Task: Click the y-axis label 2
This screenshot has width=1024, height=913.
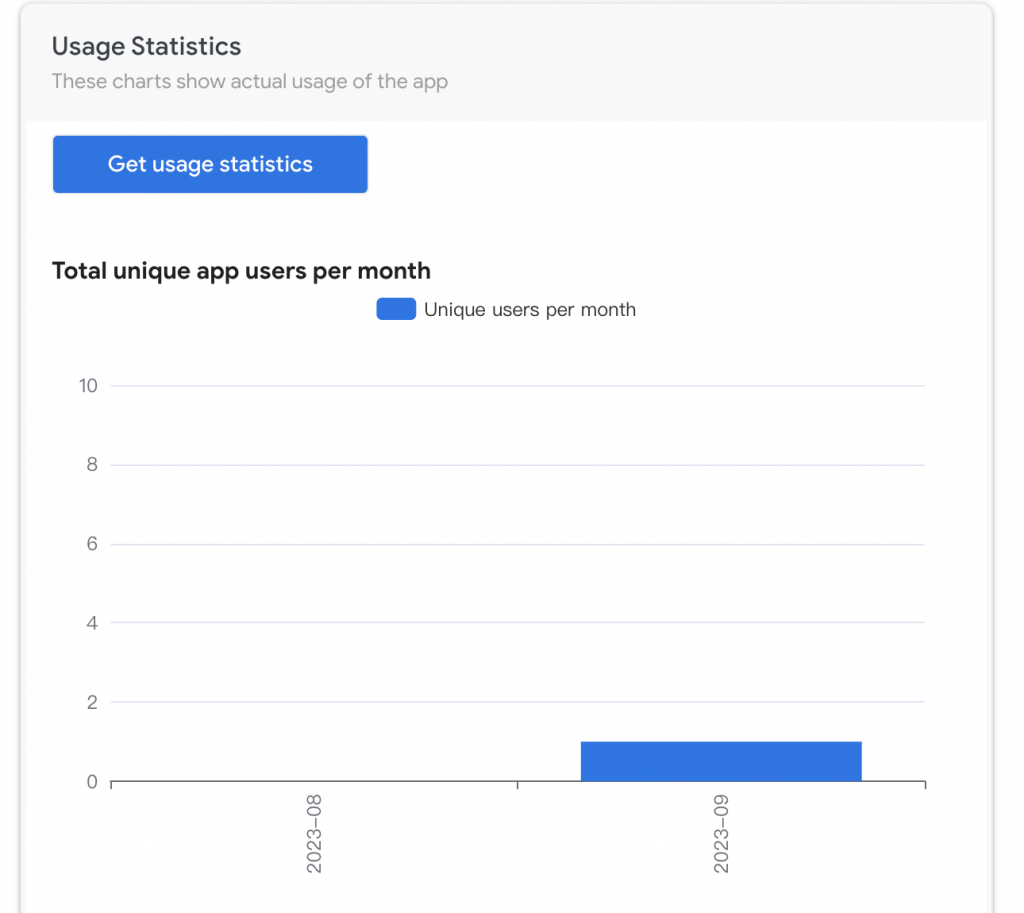Action: click(91, 702)
